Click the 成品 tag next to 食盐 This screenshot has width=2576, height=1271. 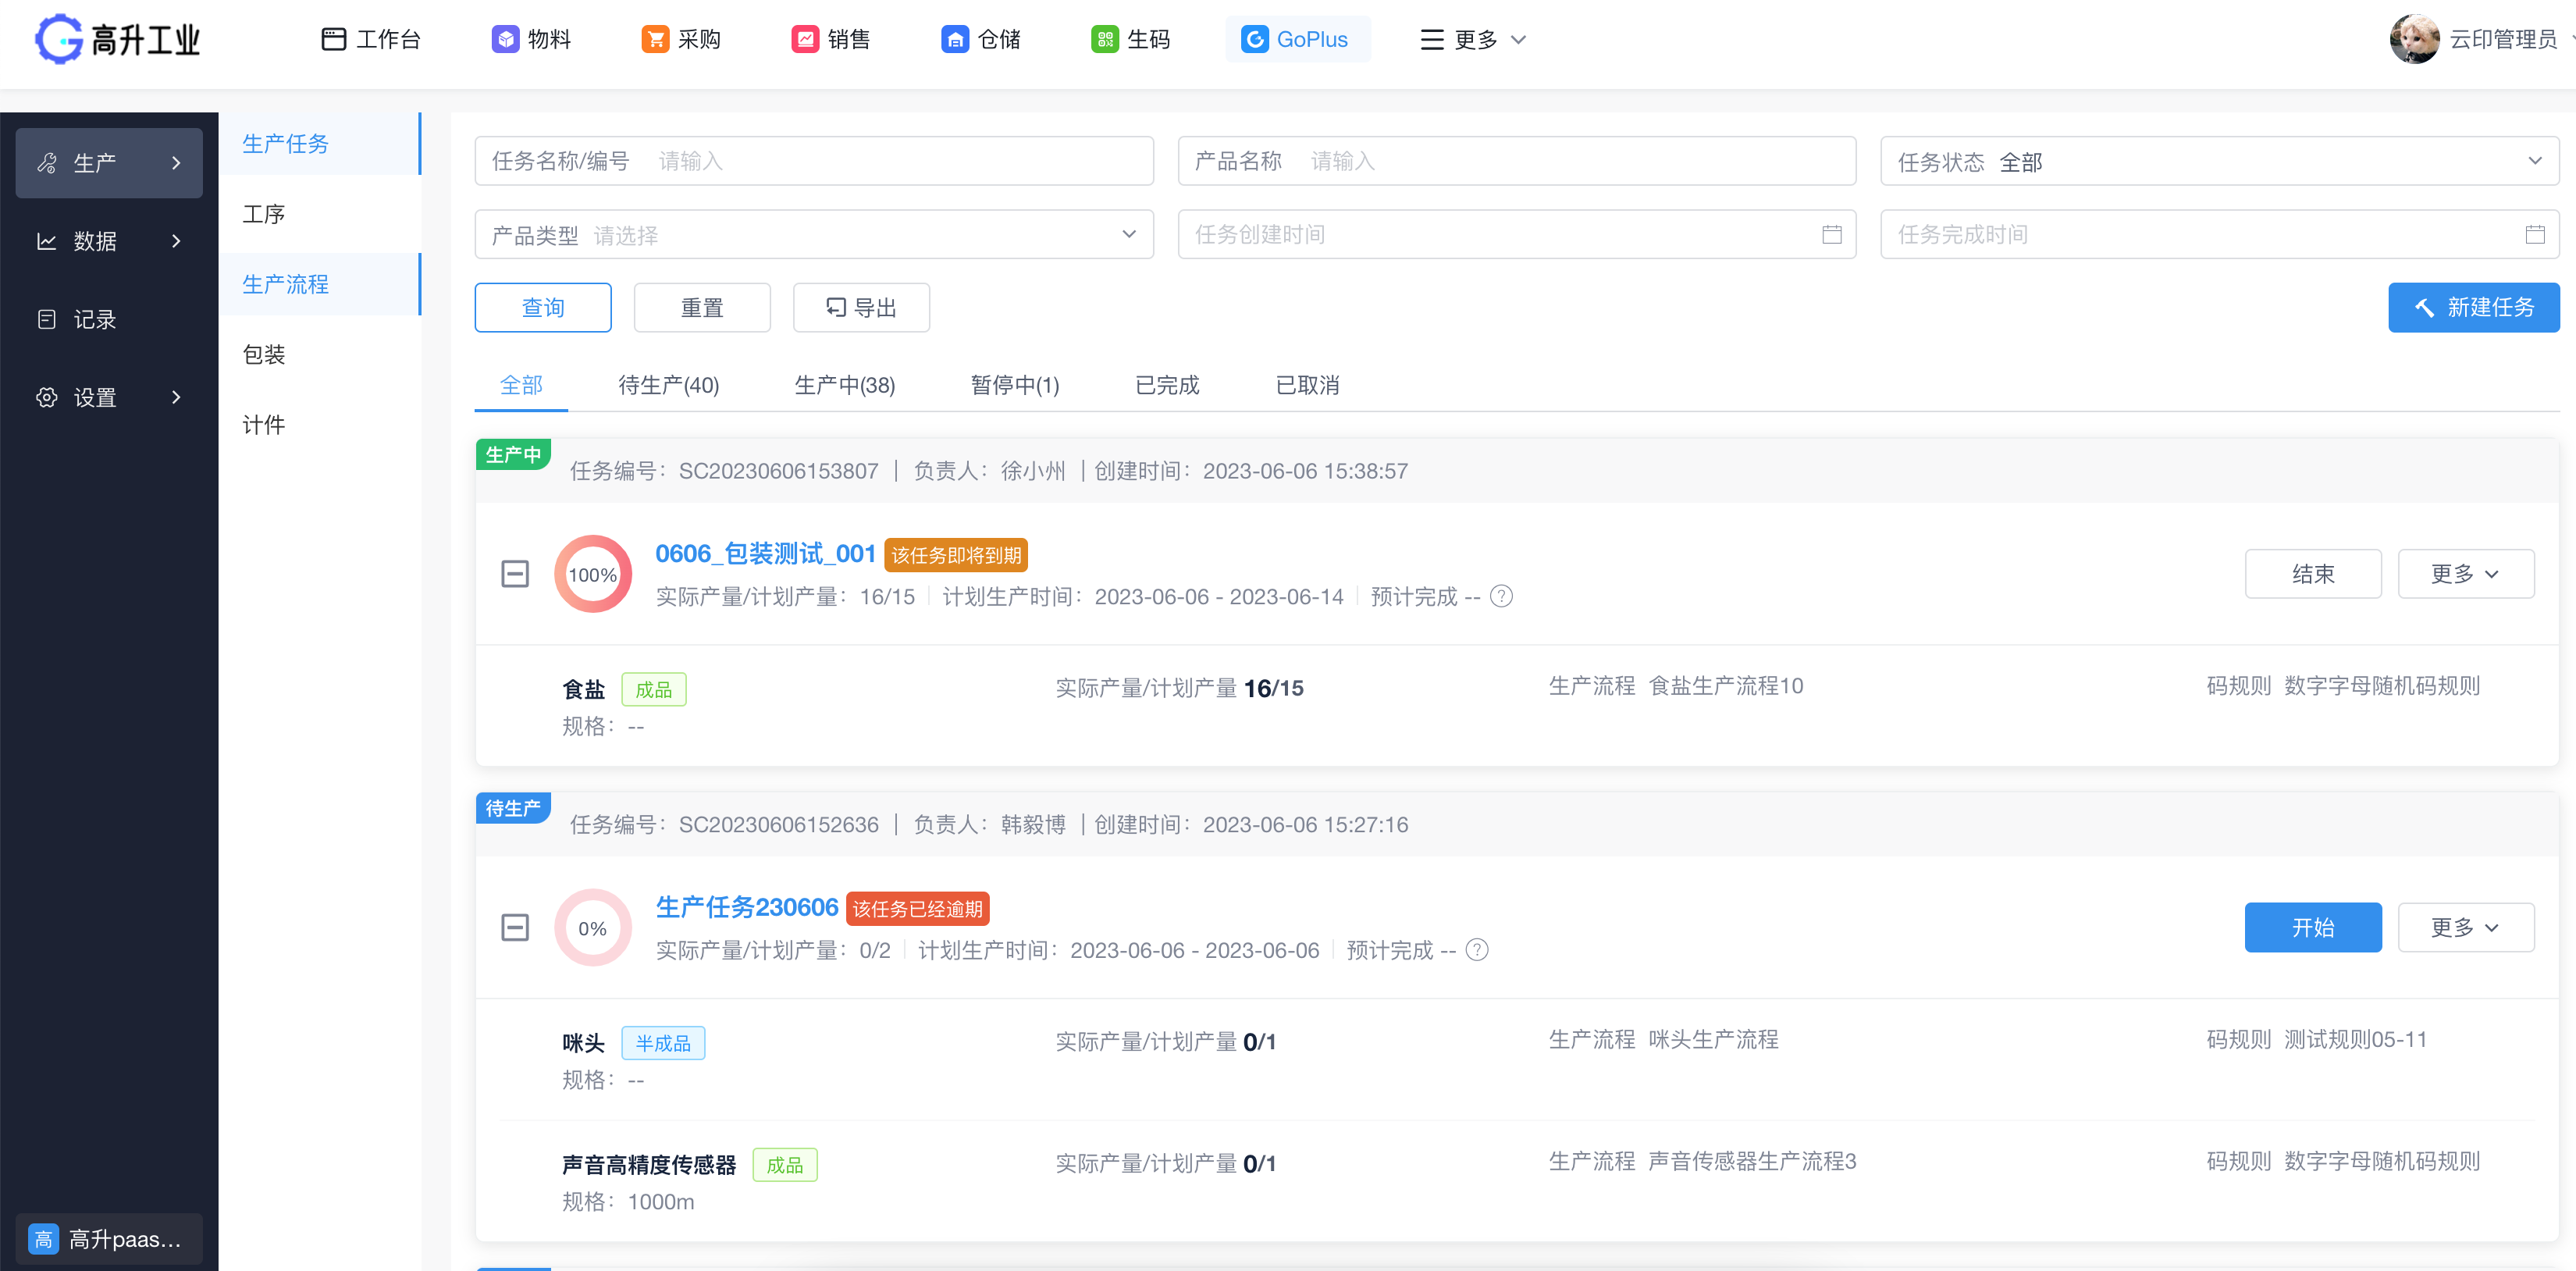[x=654, y=690]
